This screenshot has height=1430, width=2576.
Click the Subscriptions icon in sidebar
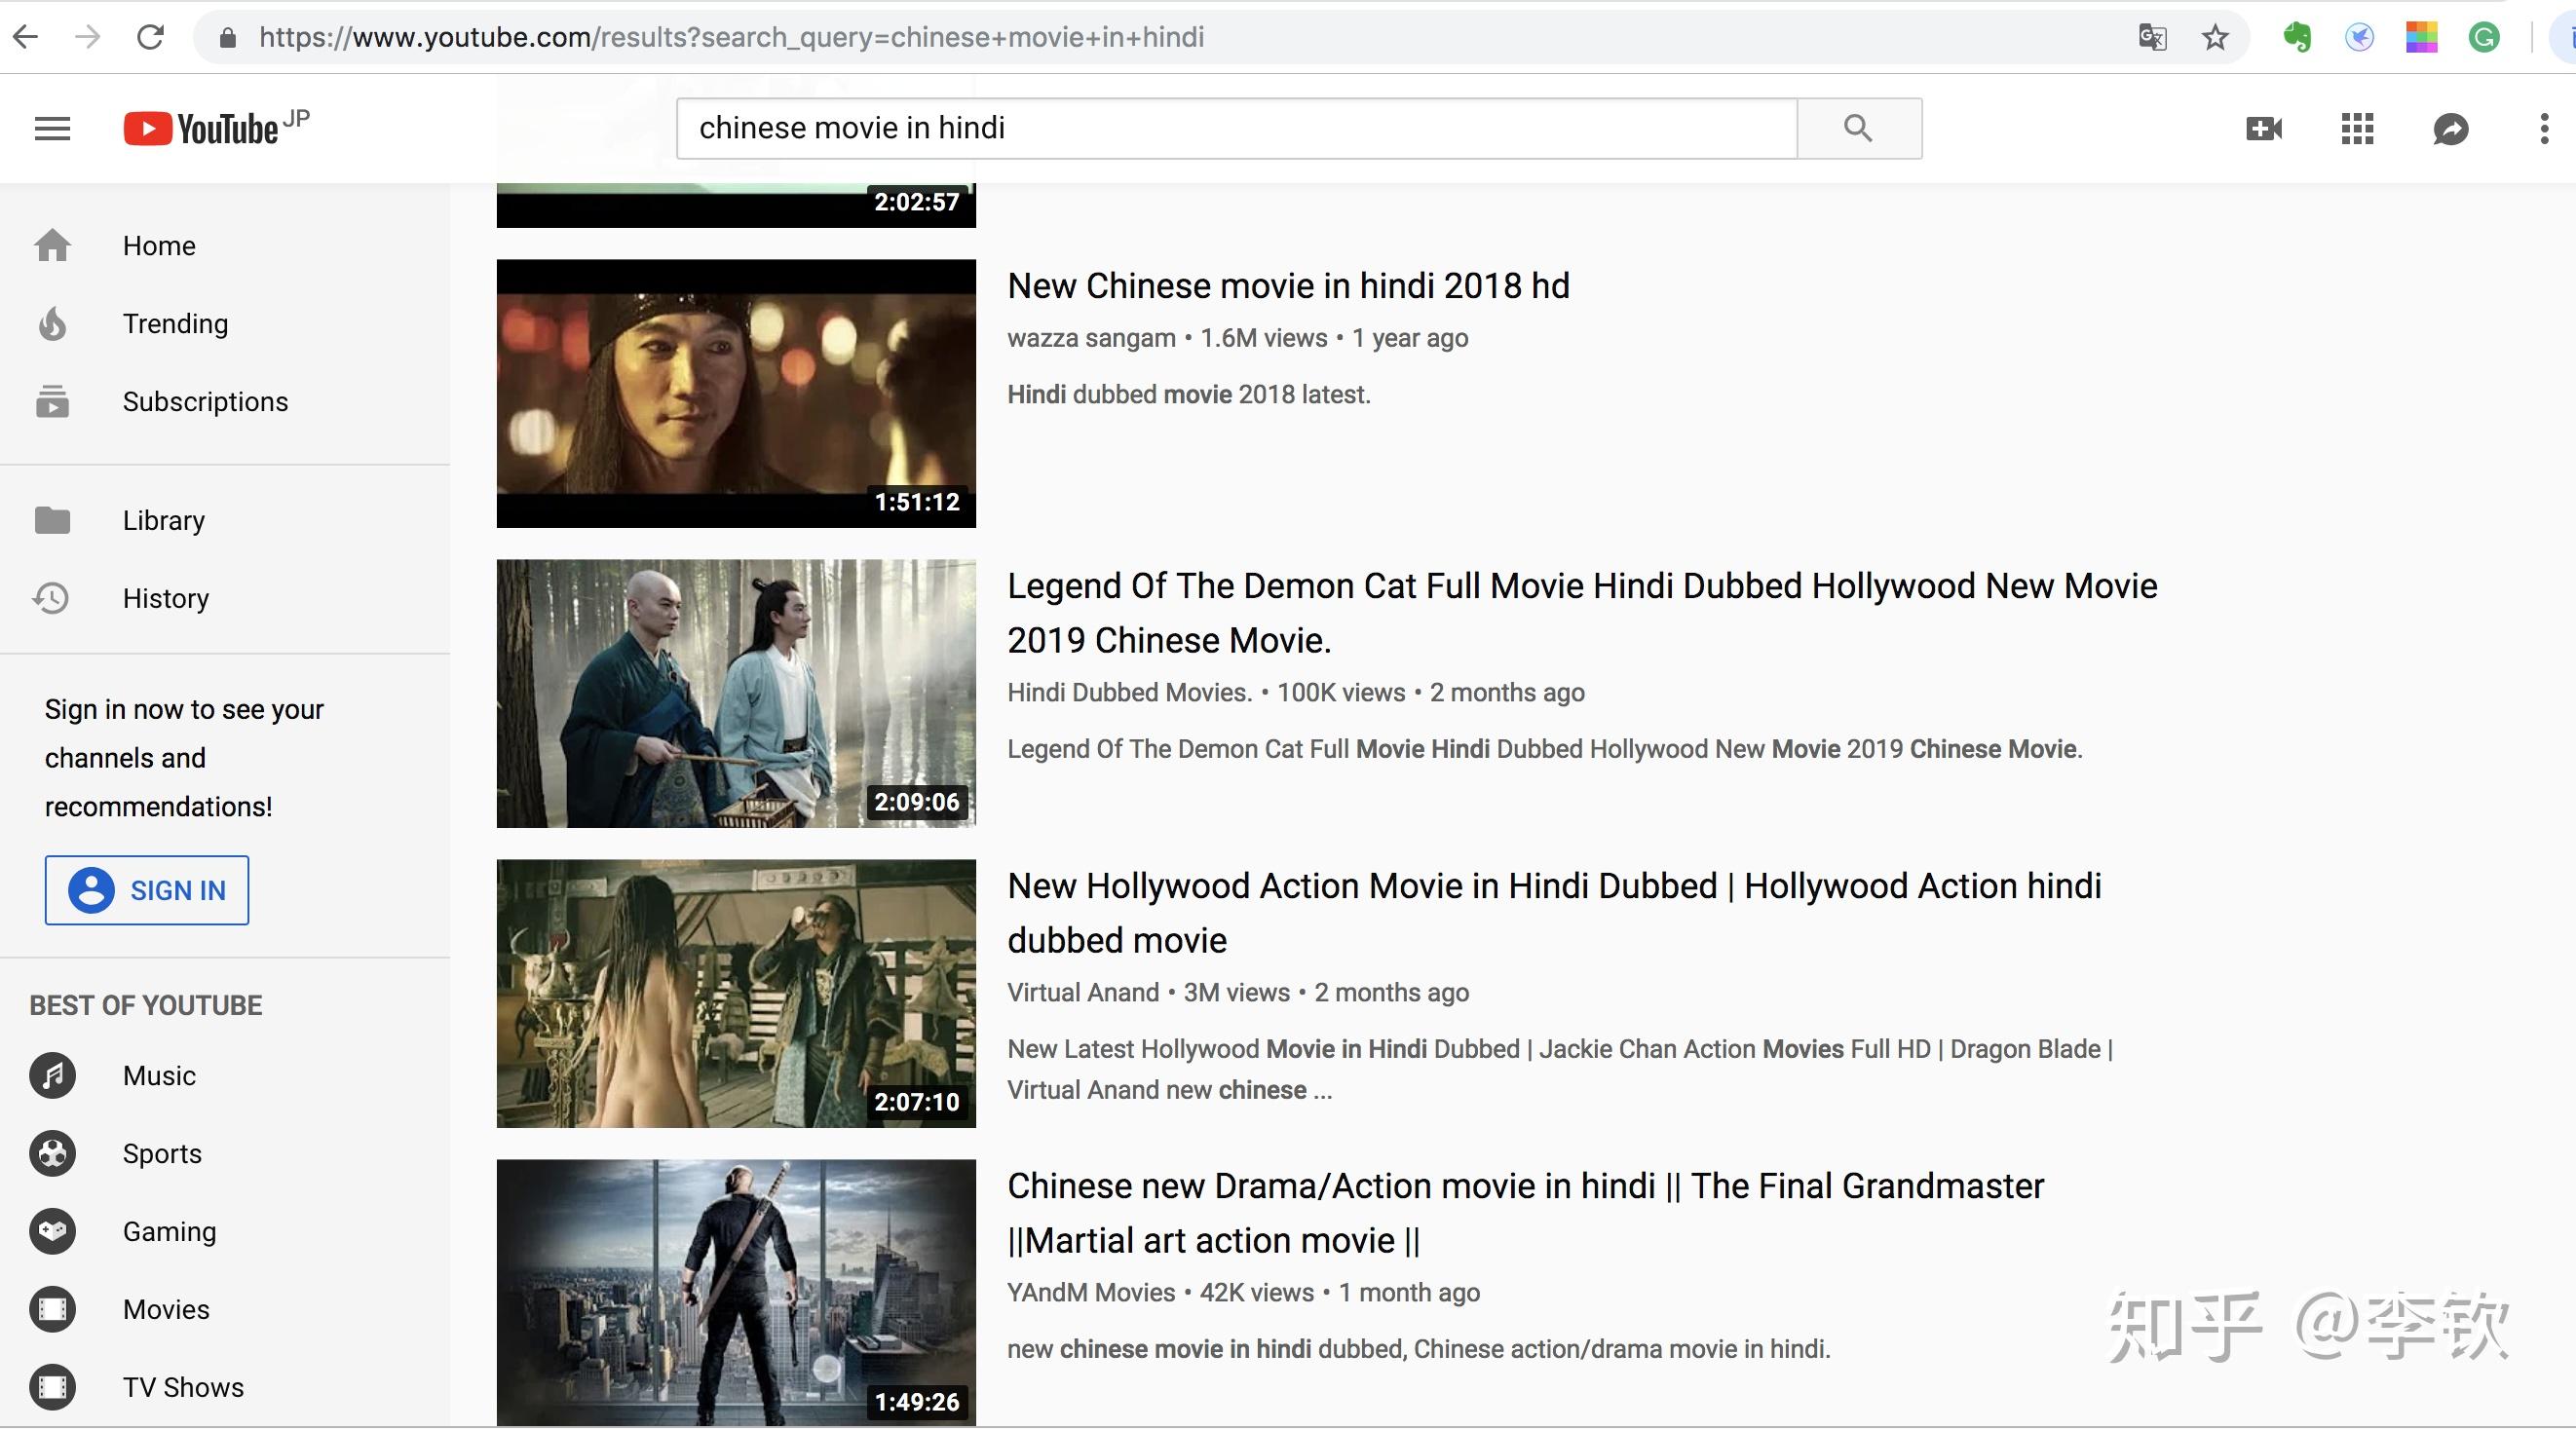click(52, 401)
